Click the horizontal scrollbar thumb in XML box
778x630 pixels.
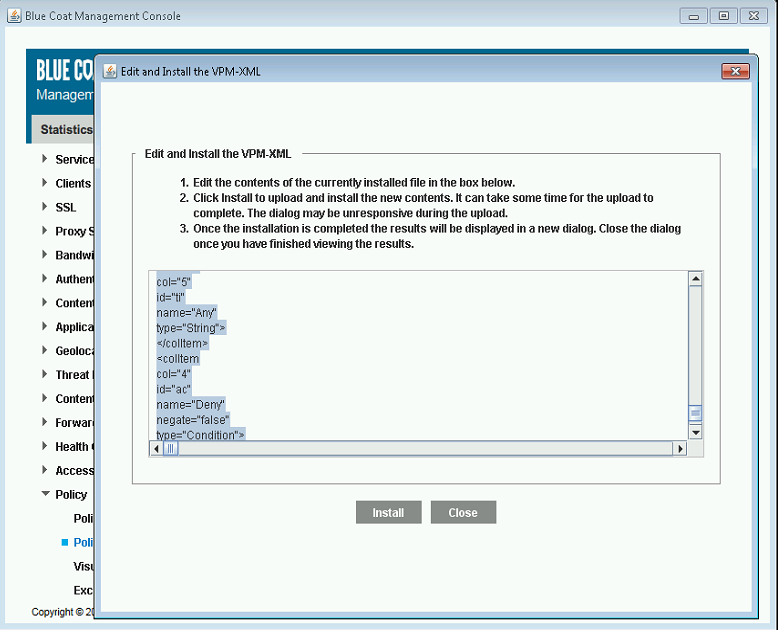pyautogui.click(x=171, y=449)
